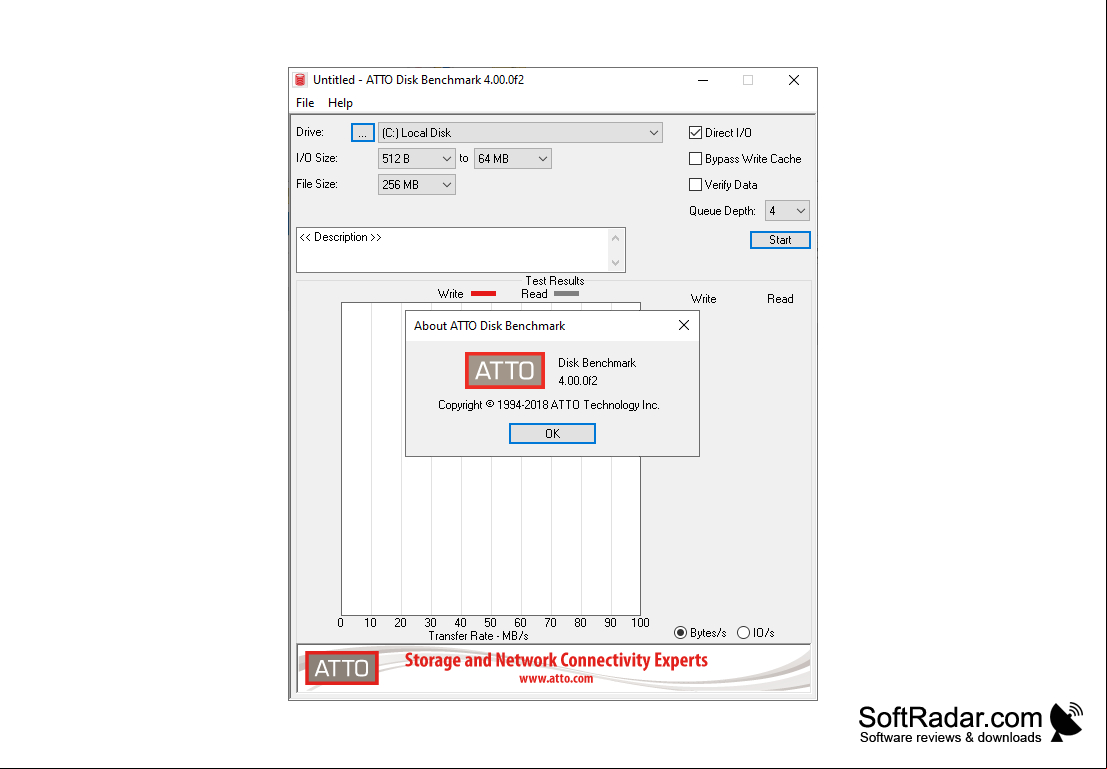Click the drive browse (...) button
Viewport: 1107px width, 769px height.
363,133
